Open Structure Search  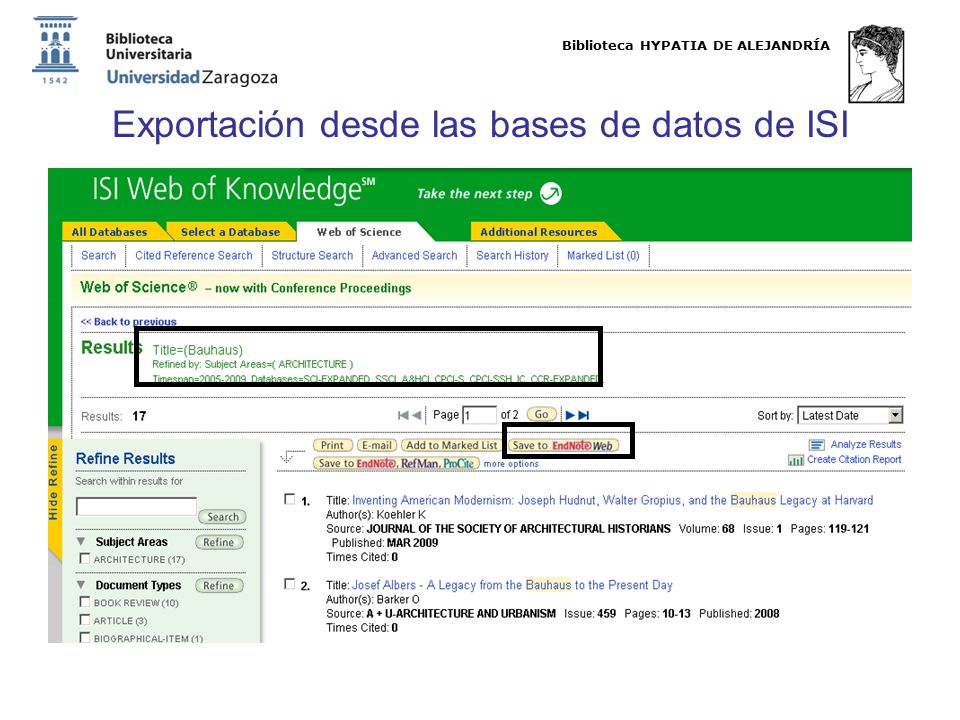pyautogui.click(x=312, y=255)
